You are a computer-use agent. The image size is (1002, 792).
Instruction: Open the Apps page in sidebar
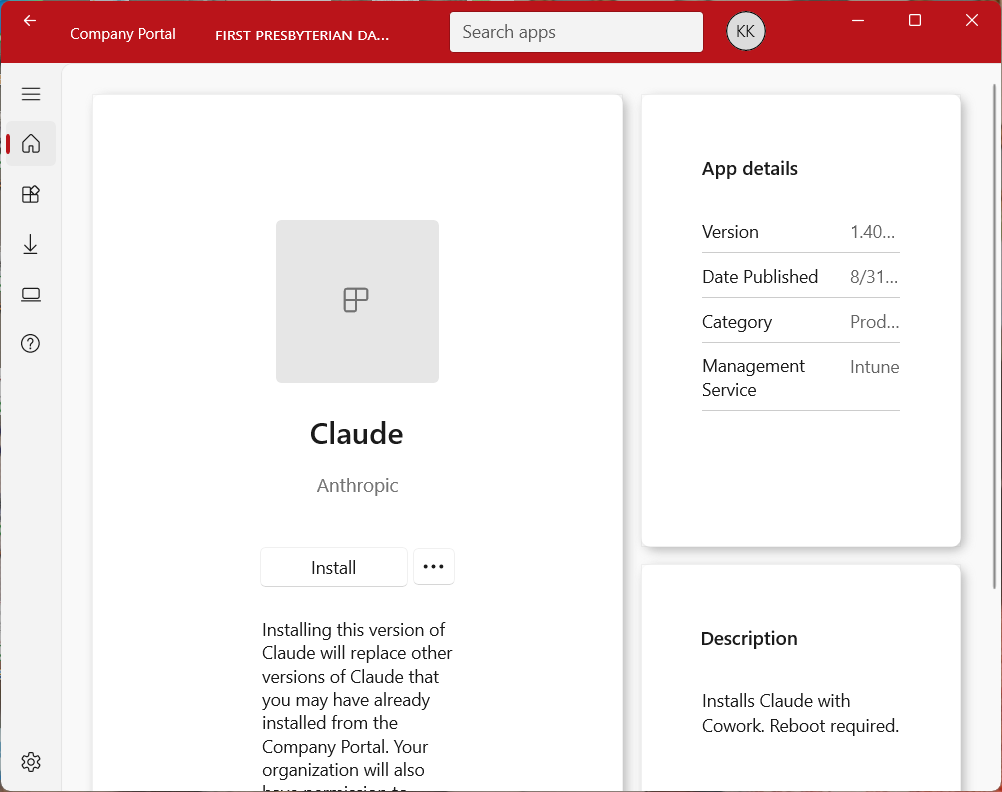click(x=31, y=194)
